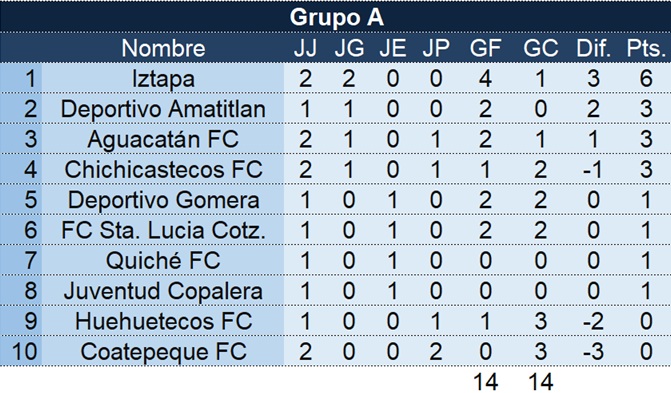Select the Pts. column header
The image size is (671, 393).
pyautogui.click(x=646, y=48)
